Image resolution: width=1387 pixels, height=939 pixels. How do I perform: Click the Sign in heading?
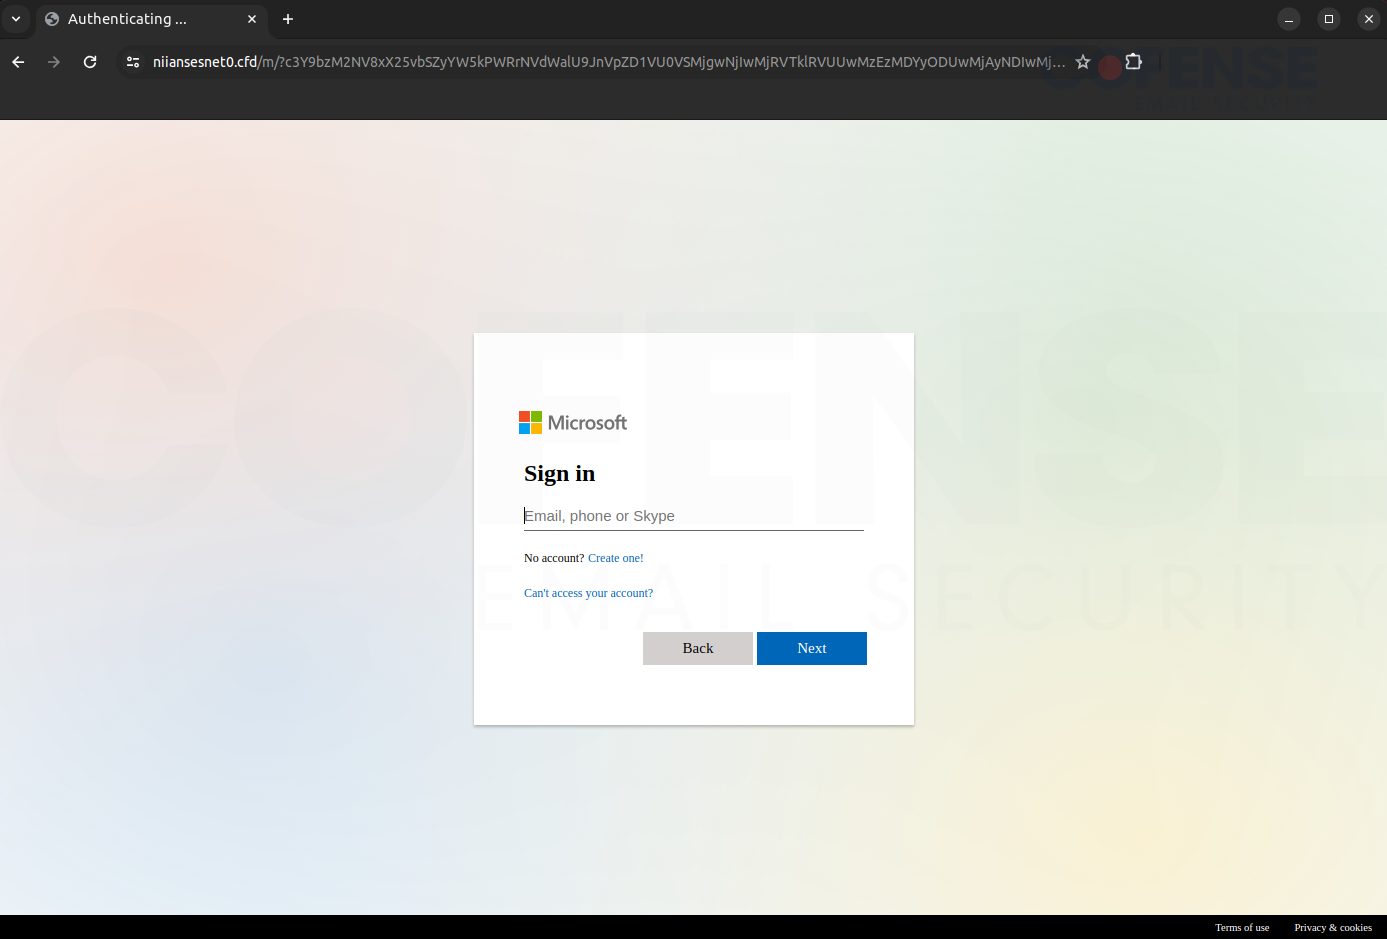coord(560,474)
